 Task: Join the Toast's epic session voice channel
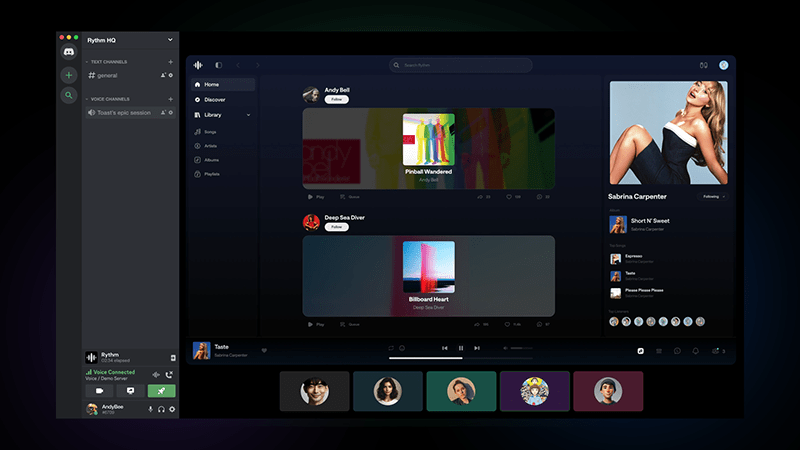click(130, 113)
